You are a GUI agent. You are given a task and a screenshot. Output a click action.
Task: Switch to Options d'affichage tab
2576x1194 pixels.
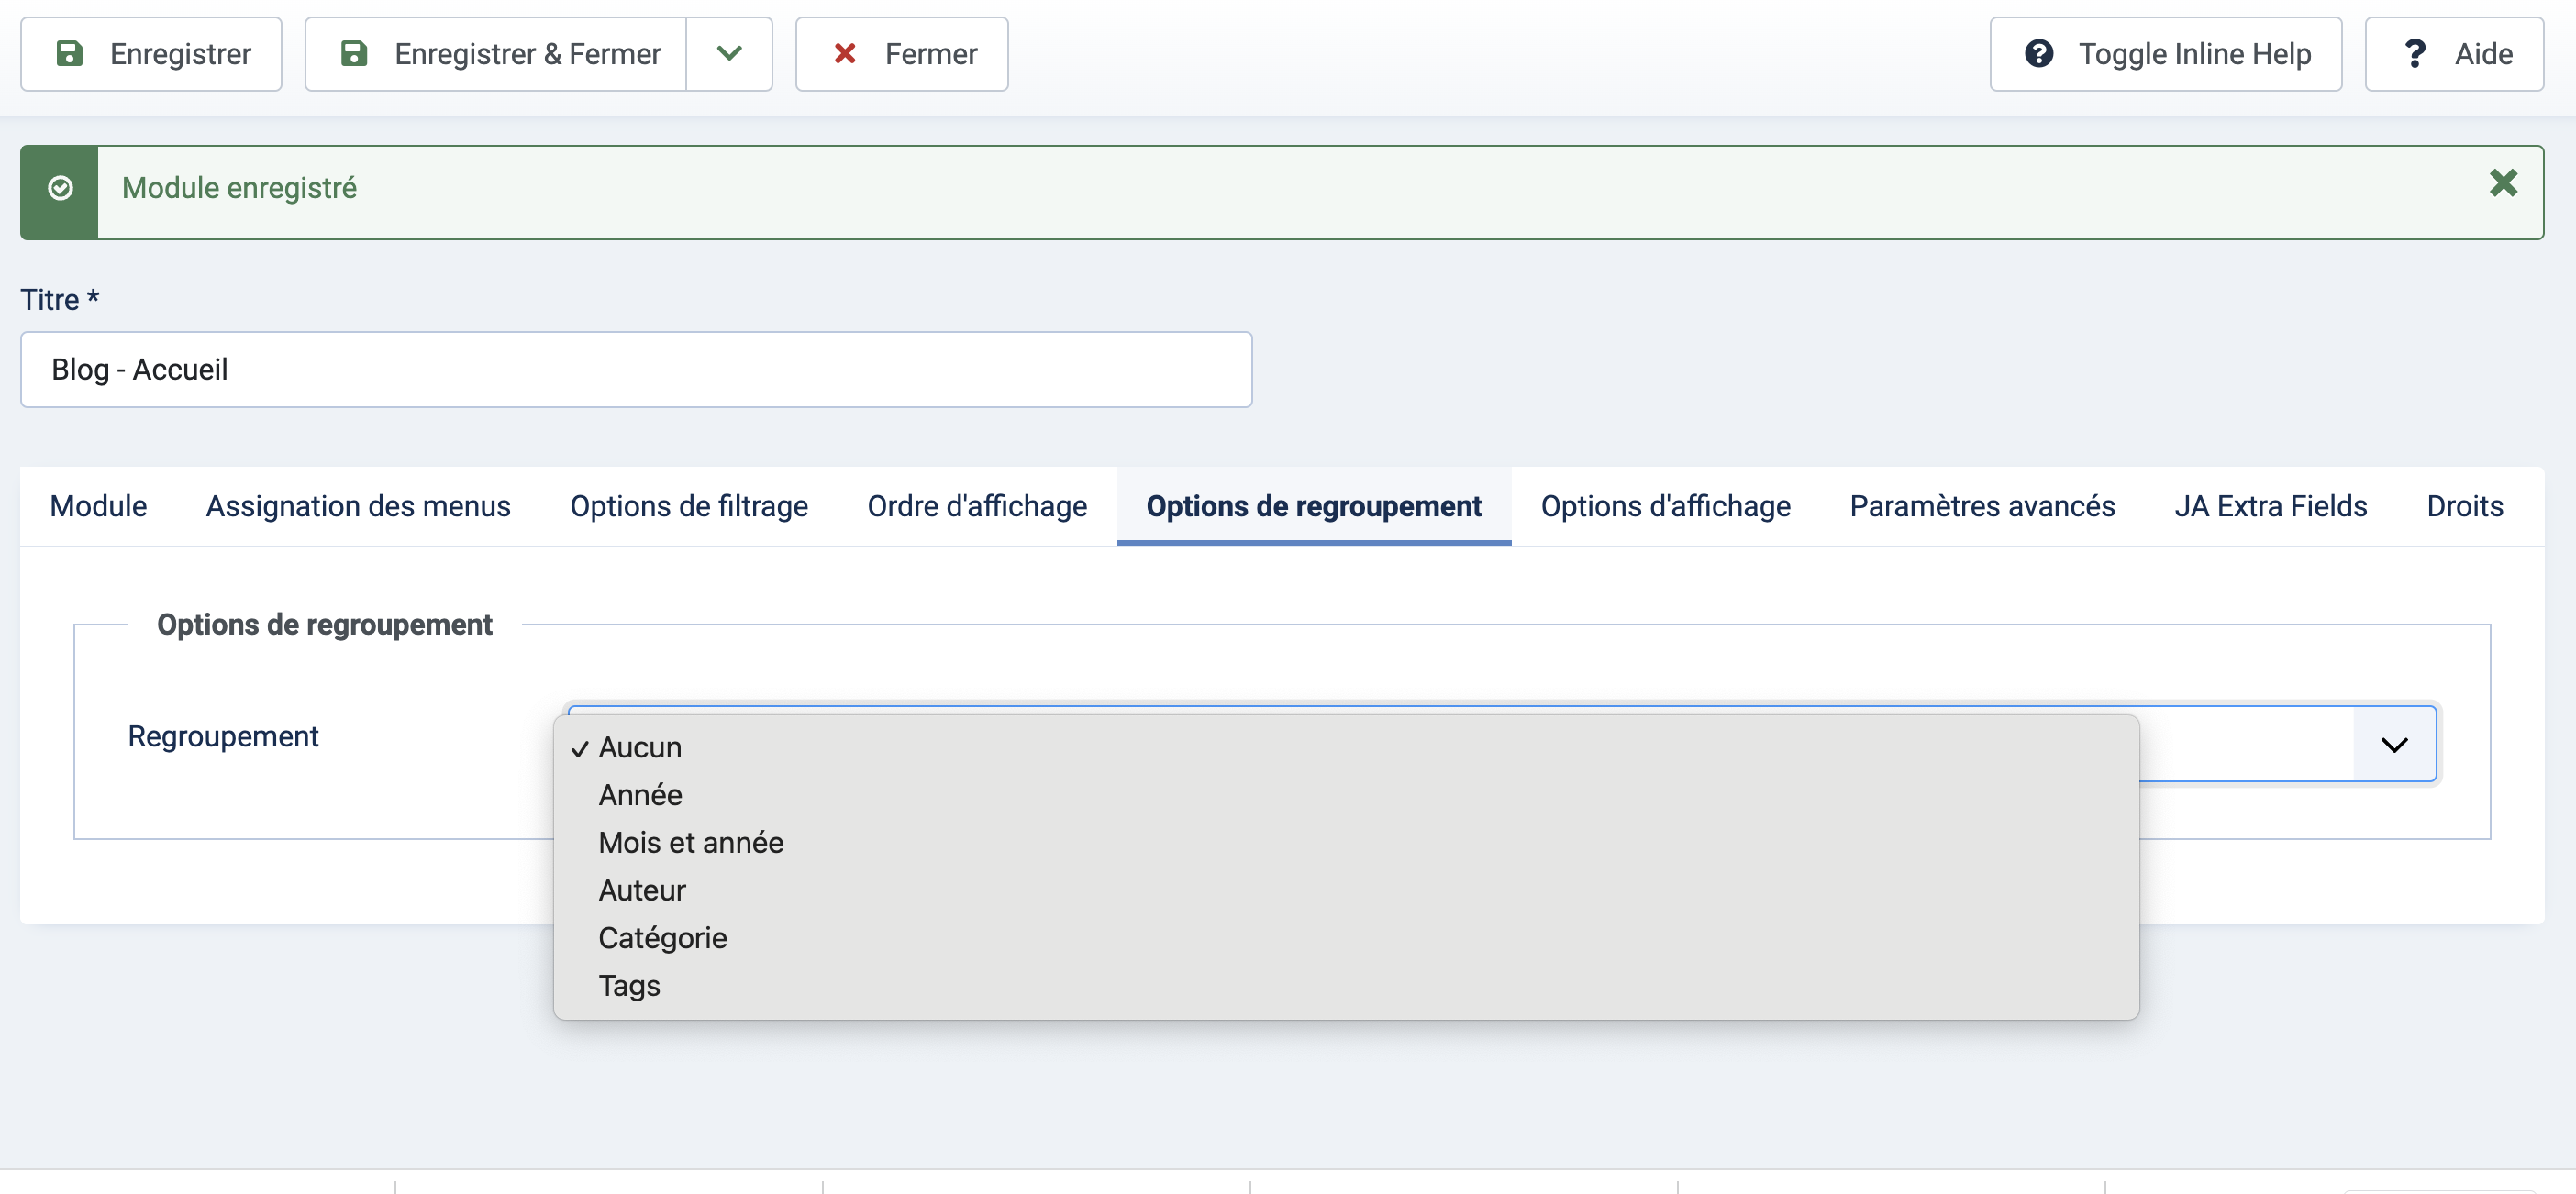(x=1664, y=506)
